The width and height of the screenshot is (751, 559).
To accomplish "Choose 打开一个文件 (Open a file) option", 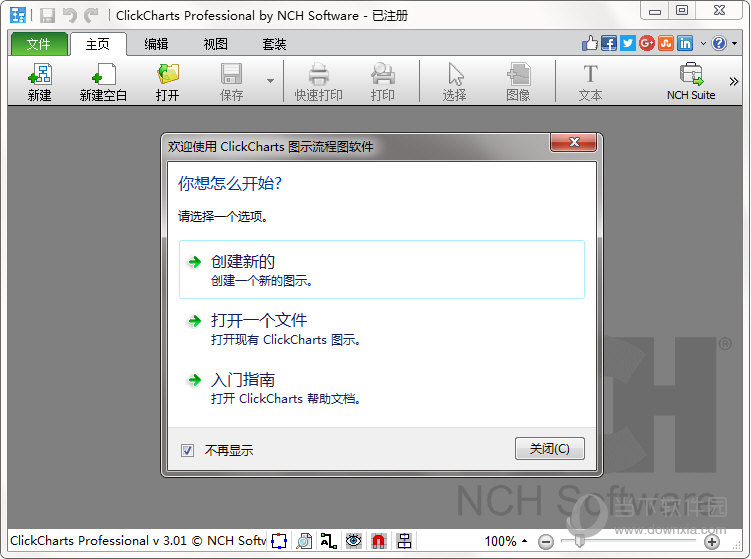I will 382,329.
